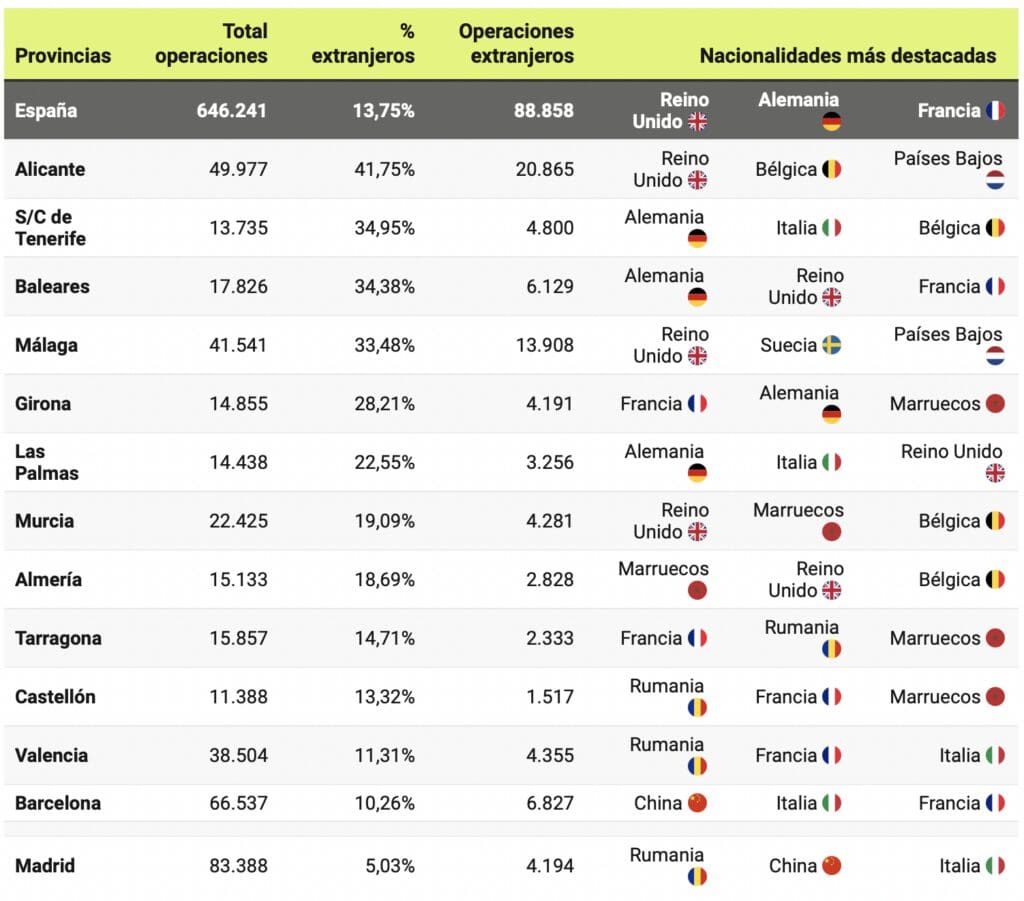The height and width of the screenshot is (901, 1024).
Task: Select the Alicante province name
Action: click(x=50, y=169)
